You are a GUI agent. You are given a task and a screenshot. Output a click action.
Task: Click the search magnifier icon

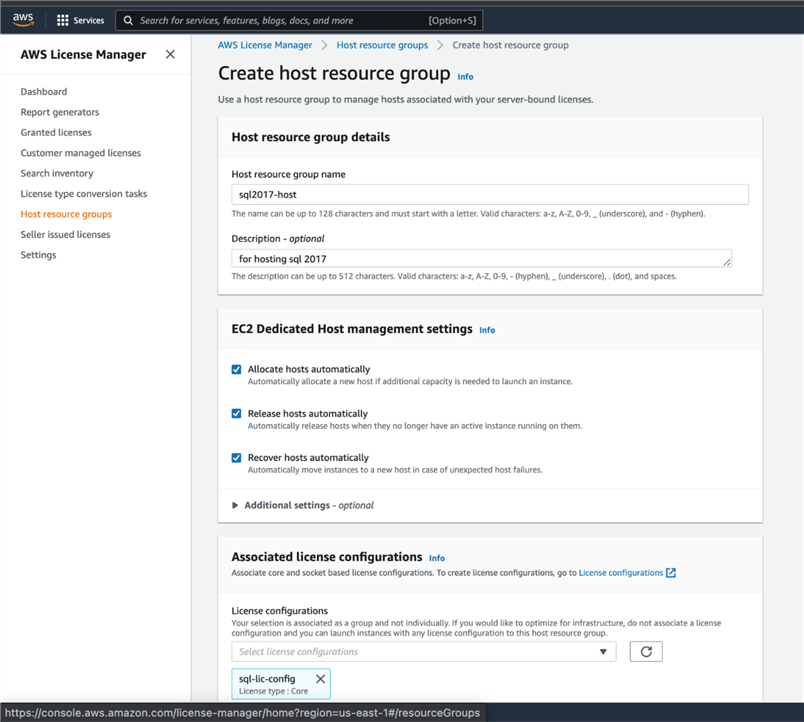click(128, 20)
